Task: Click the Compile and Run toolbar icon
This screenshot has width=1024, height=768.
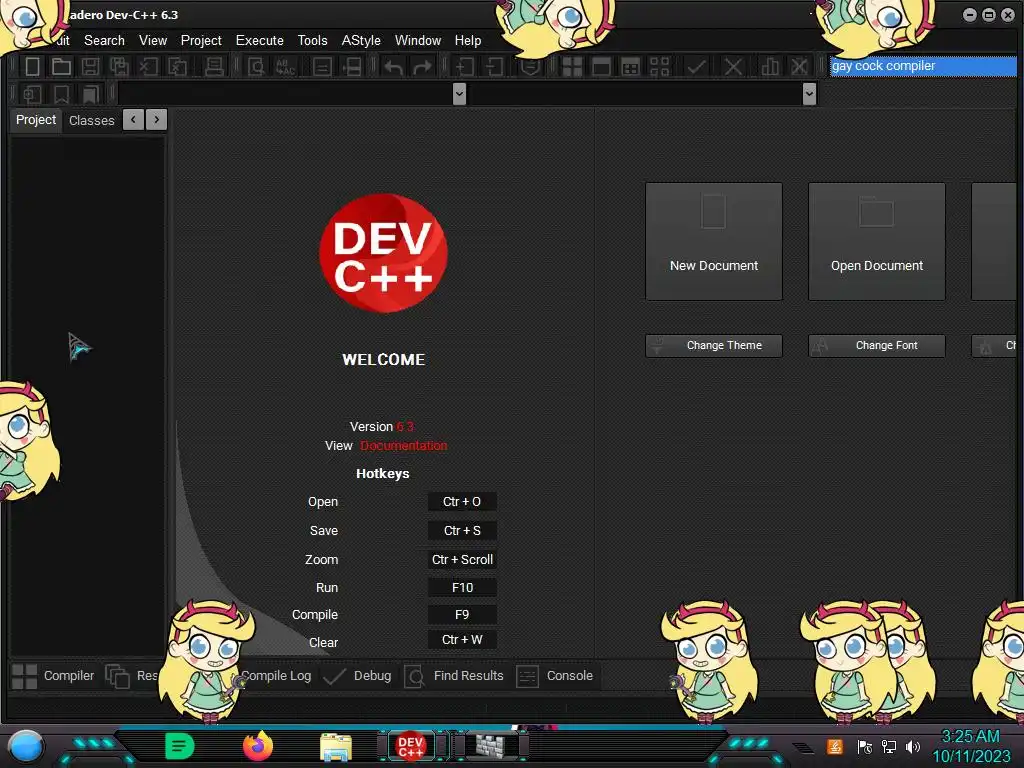Action: [630, 66]
